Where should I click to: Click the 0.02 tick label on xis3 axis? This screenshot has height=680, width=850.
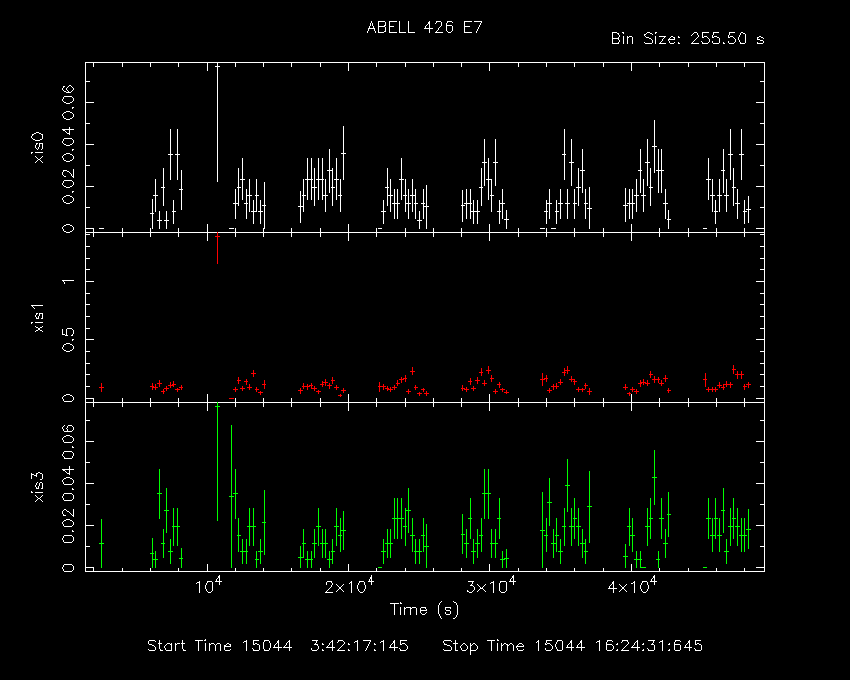[68, 525]
